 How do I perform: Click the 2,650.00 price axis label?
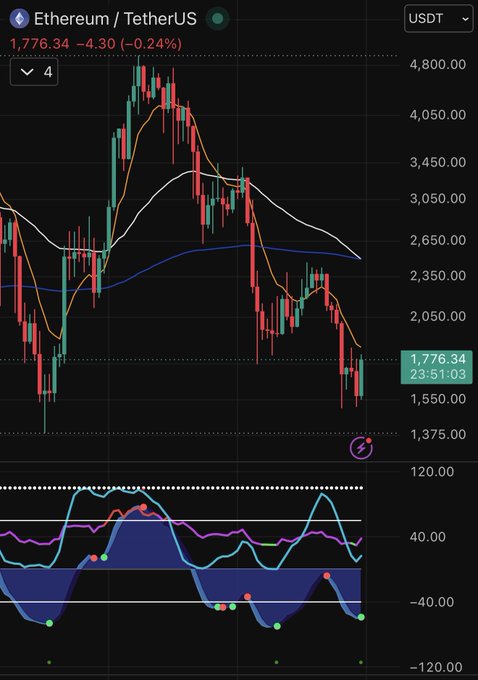[x=438, y=240]
